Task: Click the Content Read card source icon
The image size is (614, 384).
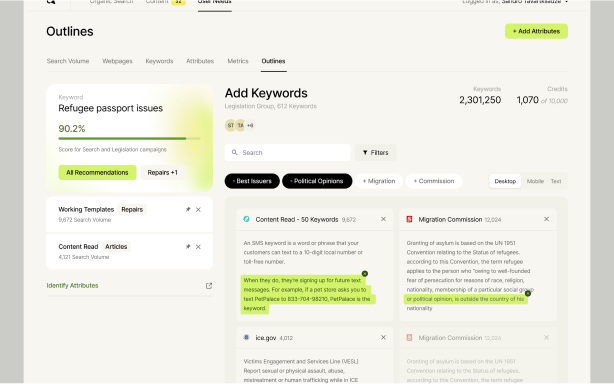Action: [246, 219]
